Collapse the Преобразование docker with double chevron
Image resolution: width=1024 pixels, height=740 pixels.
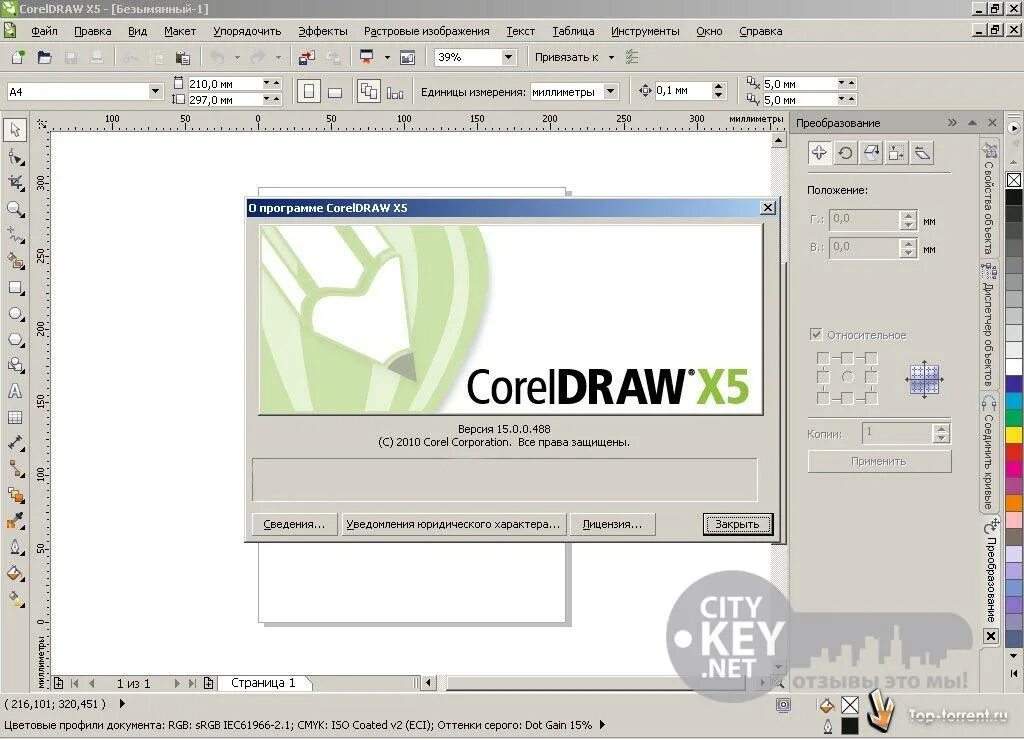point(952,123)
